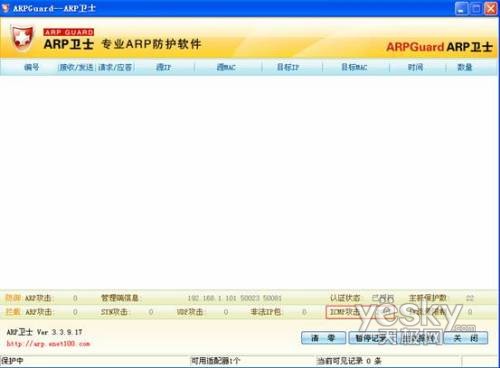Click the 专业ARP防护软件 banner slogan
Viewport: 500px width, 368px height.
click(x=151, y=44)
